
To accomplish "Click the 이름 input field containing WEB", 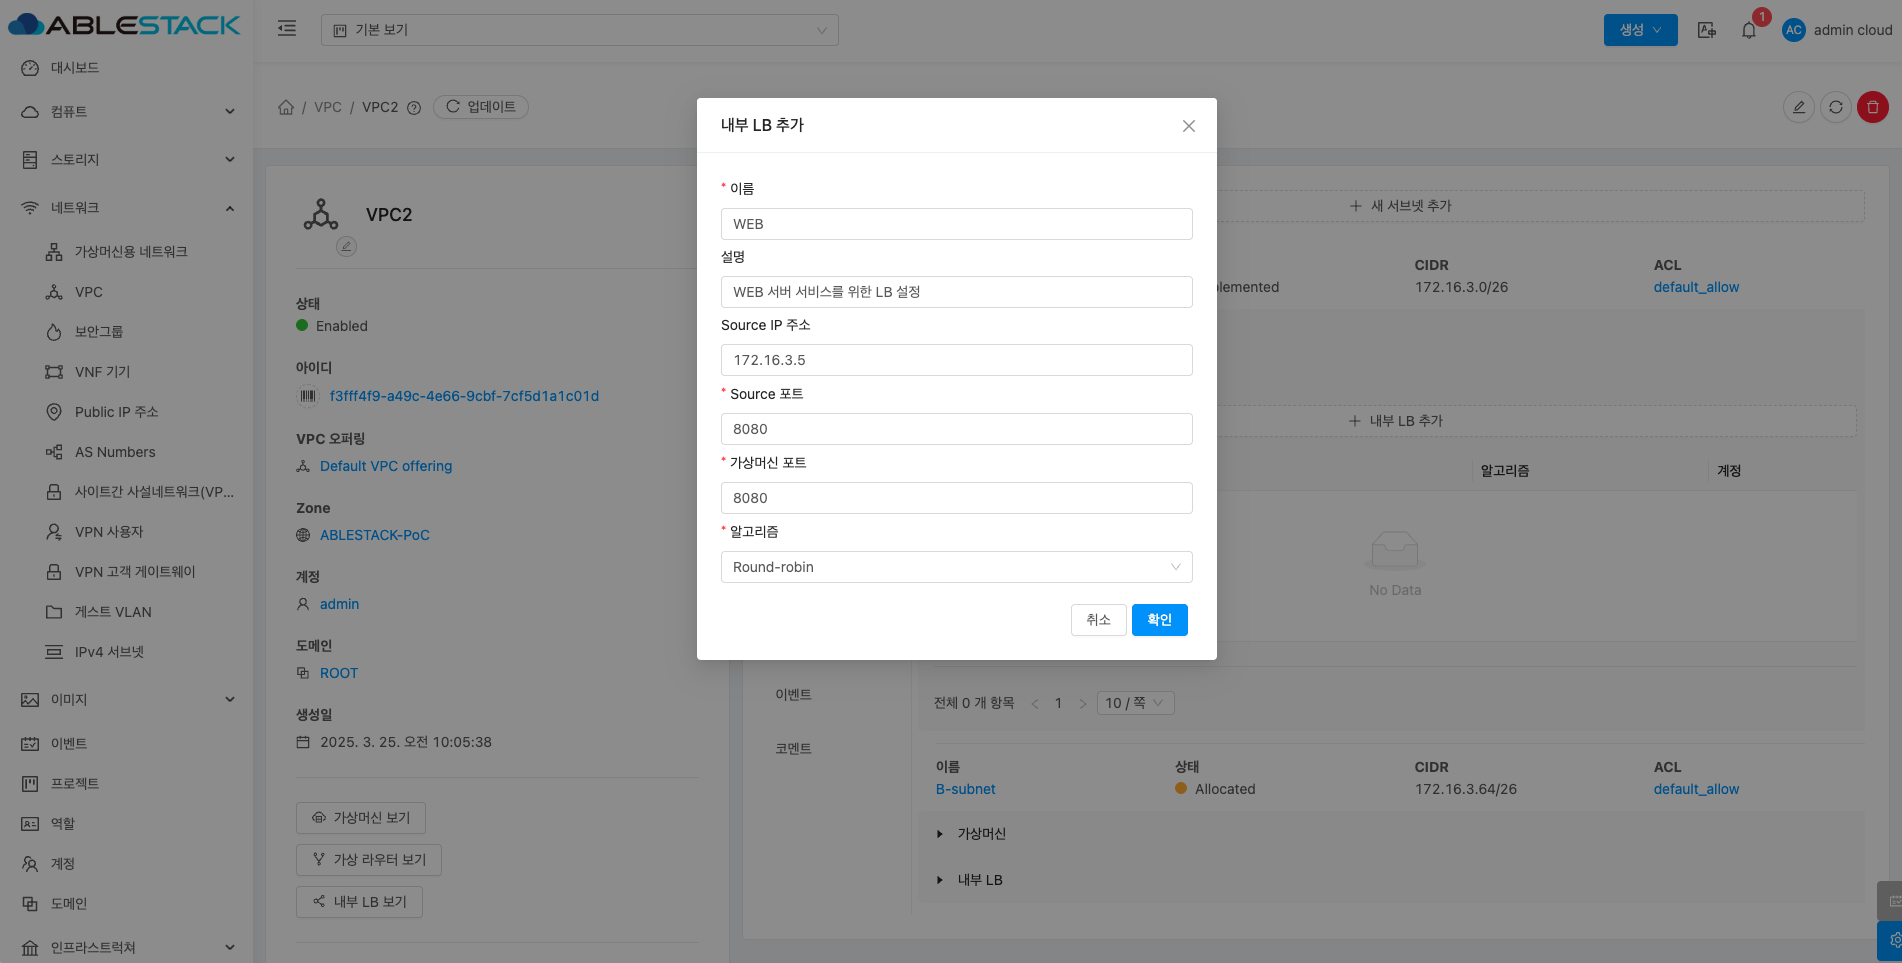I will point(957,224).
